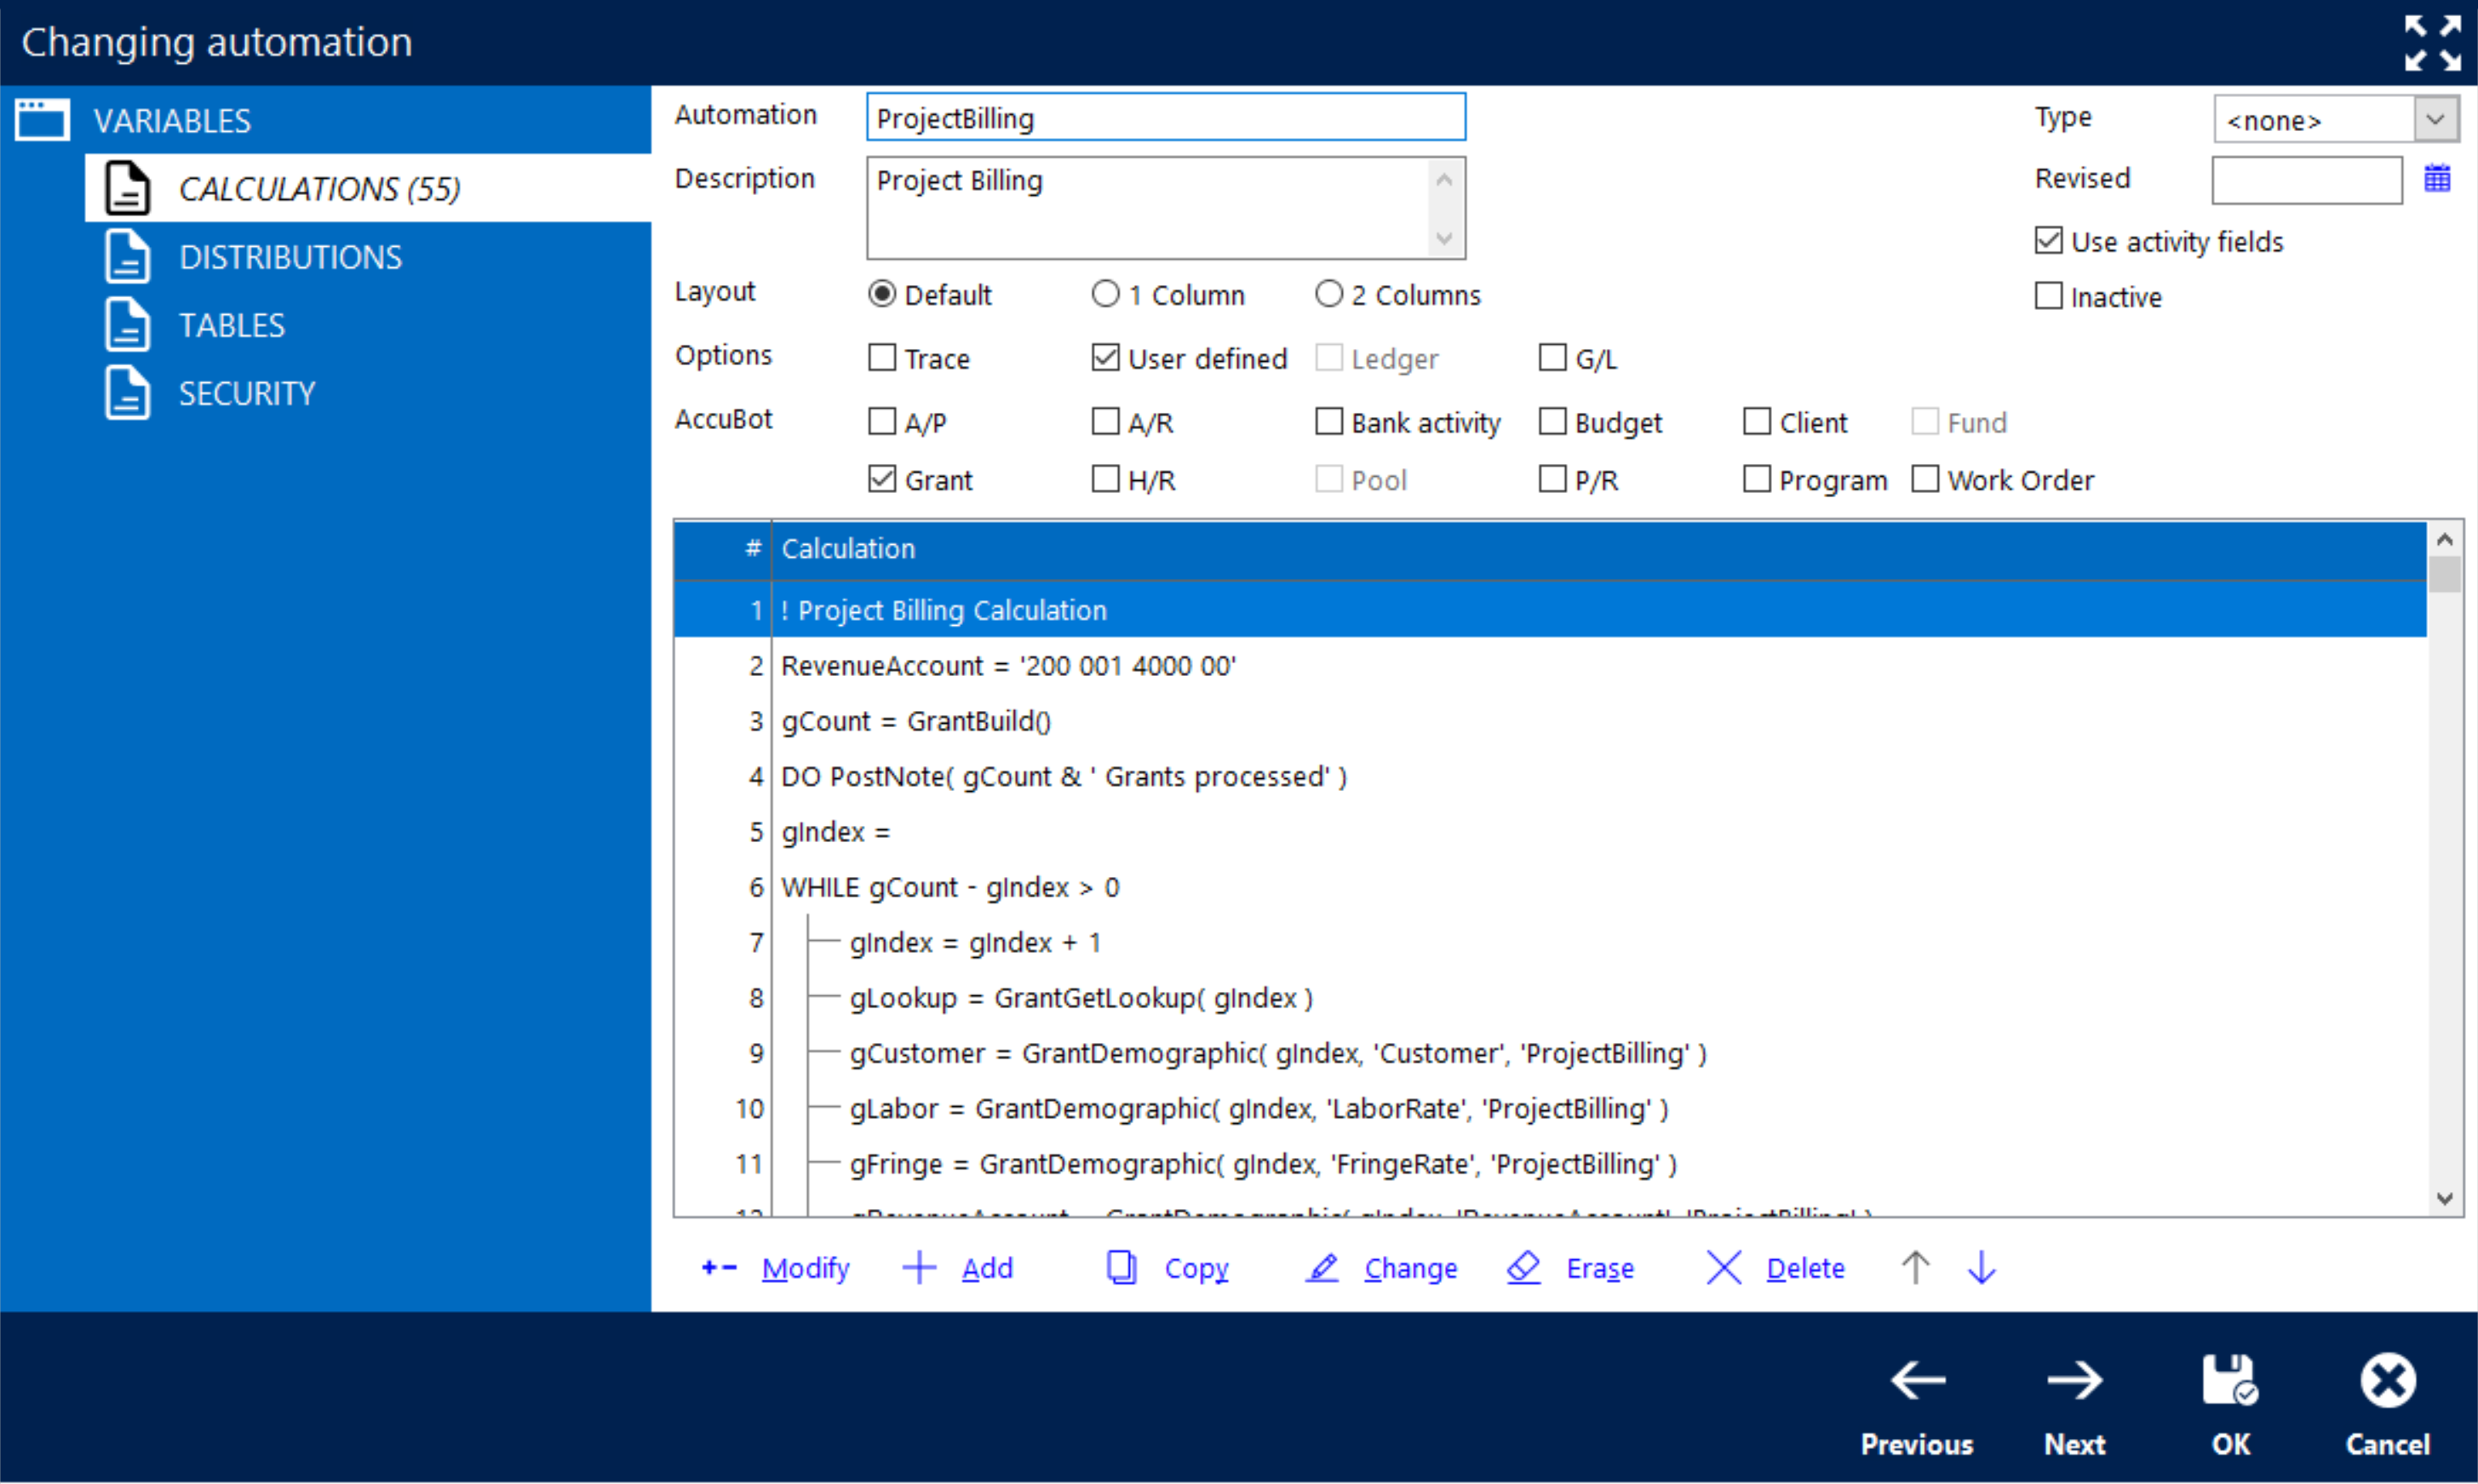Screen dimensions: 2478x1484
Task: Click the Copy pages icon
Action: coord(1121,1268)
